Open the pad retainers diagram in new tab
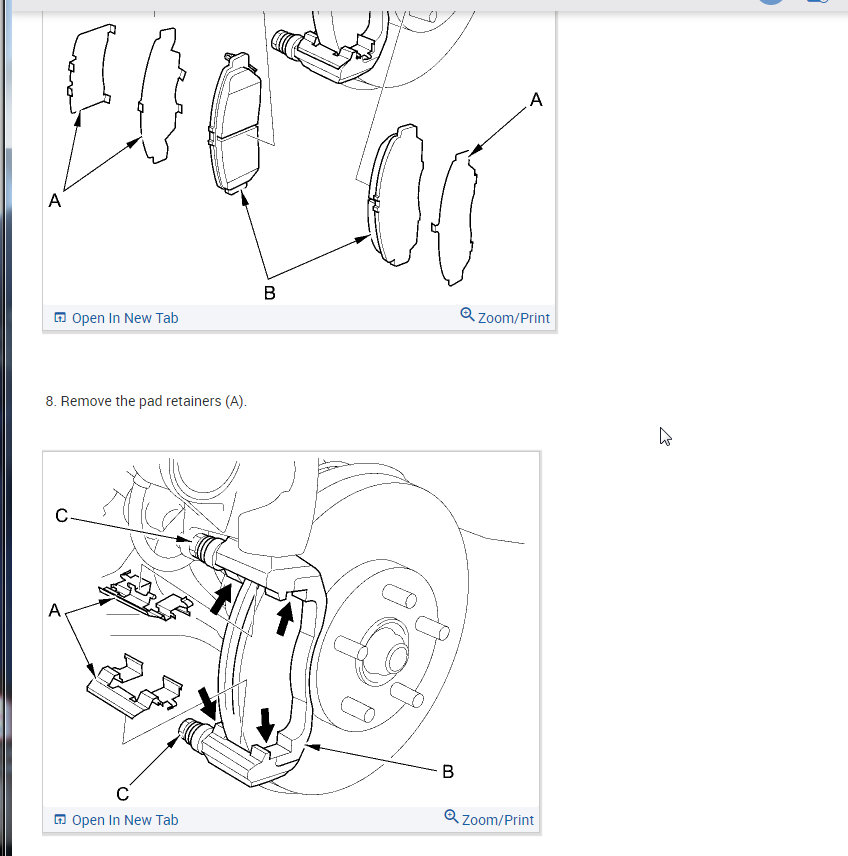 click(x=116, y=820)
